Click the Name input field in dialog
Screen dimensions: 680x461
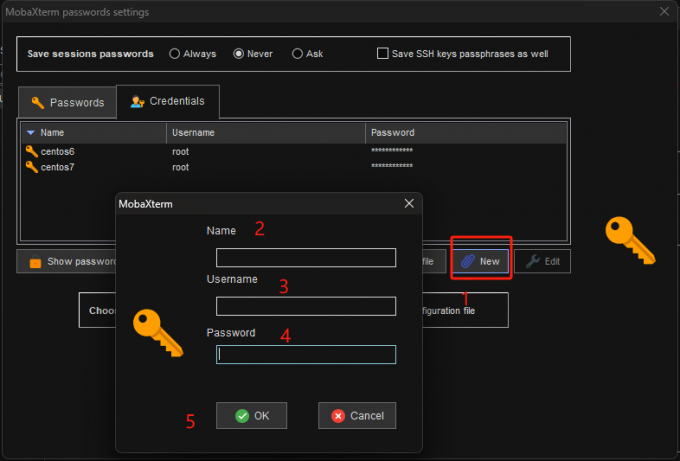click(x=306, y=258)
